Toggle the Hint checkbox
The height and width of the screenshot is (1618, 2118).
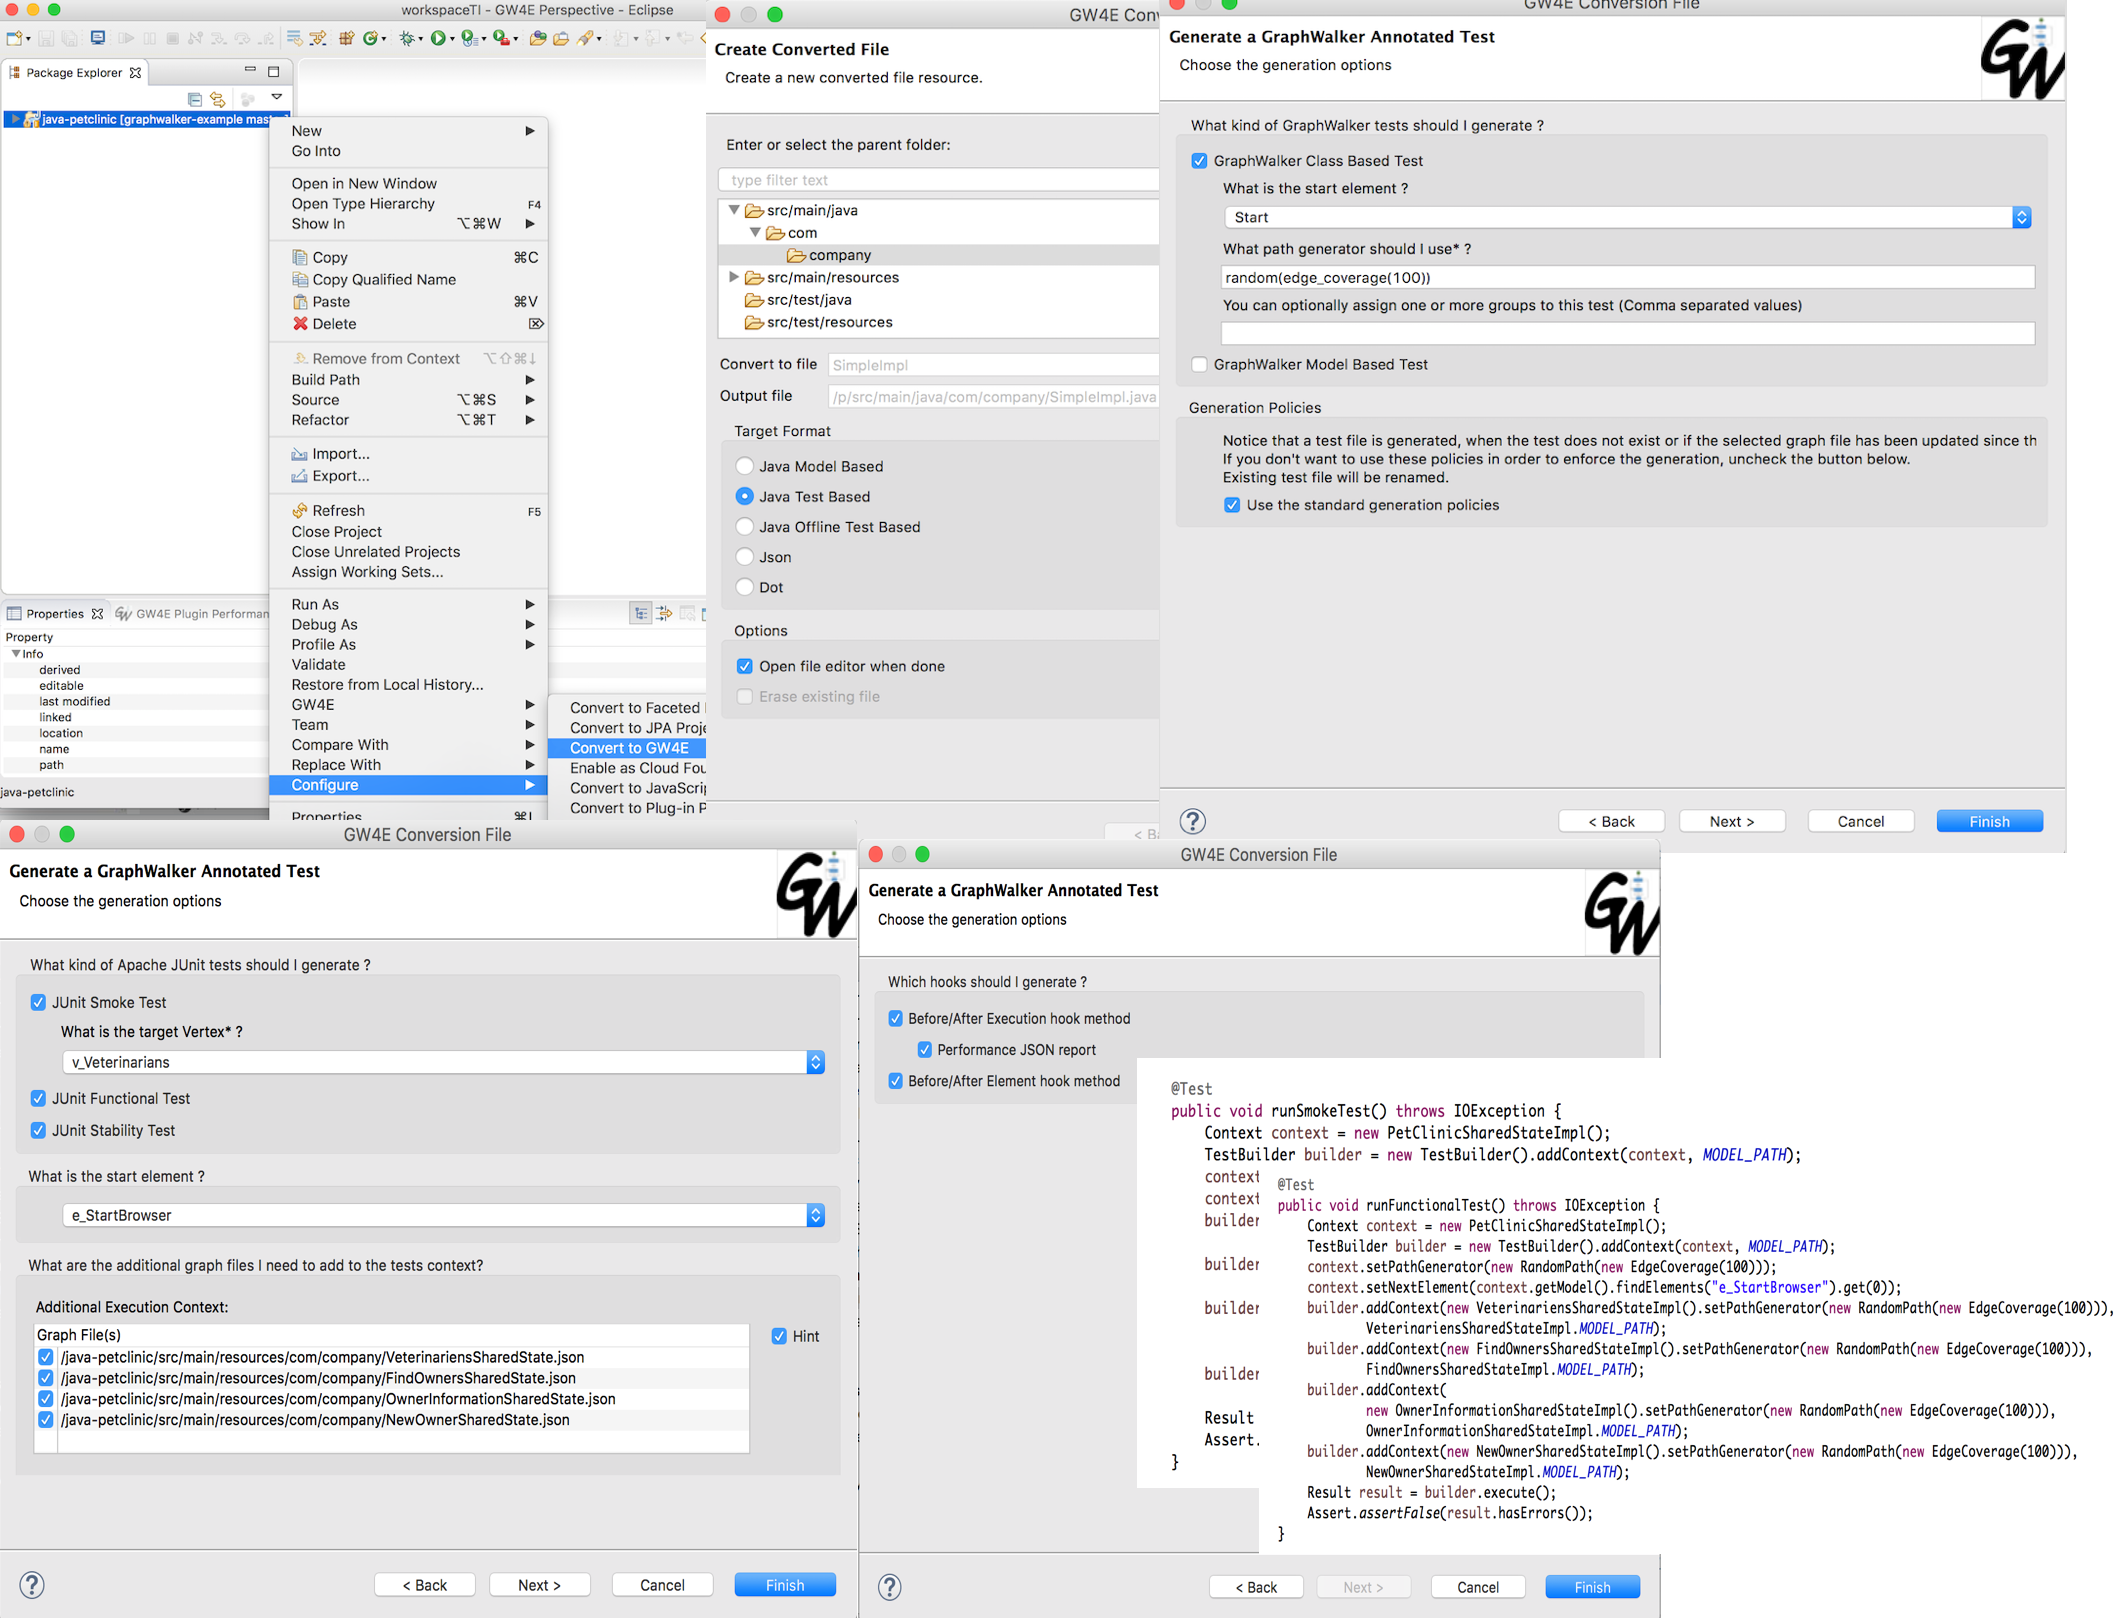tap(779, 1336)
